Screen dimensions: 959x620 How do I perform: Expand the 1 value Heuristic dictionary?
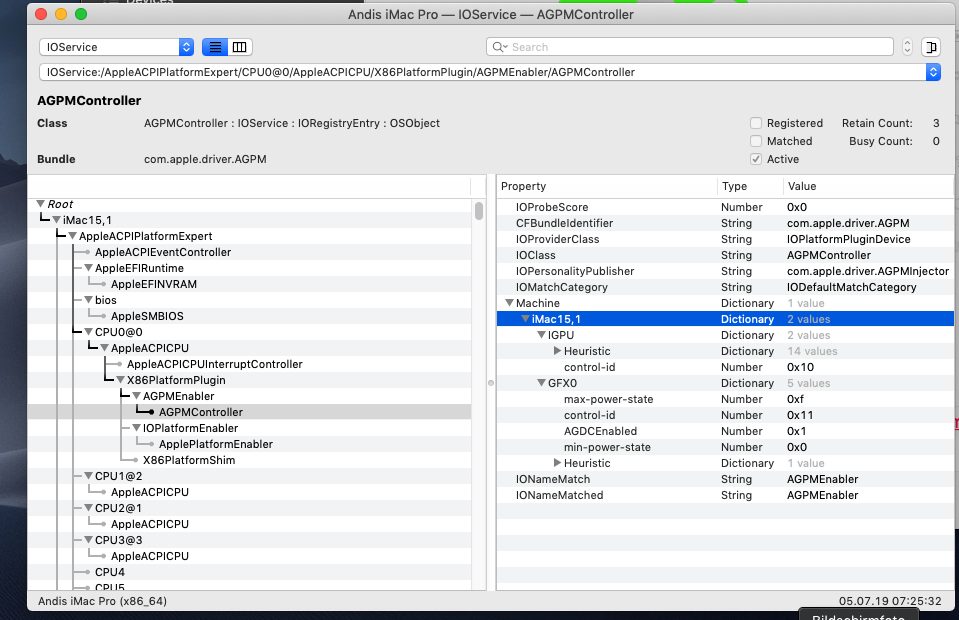[557, 463]
